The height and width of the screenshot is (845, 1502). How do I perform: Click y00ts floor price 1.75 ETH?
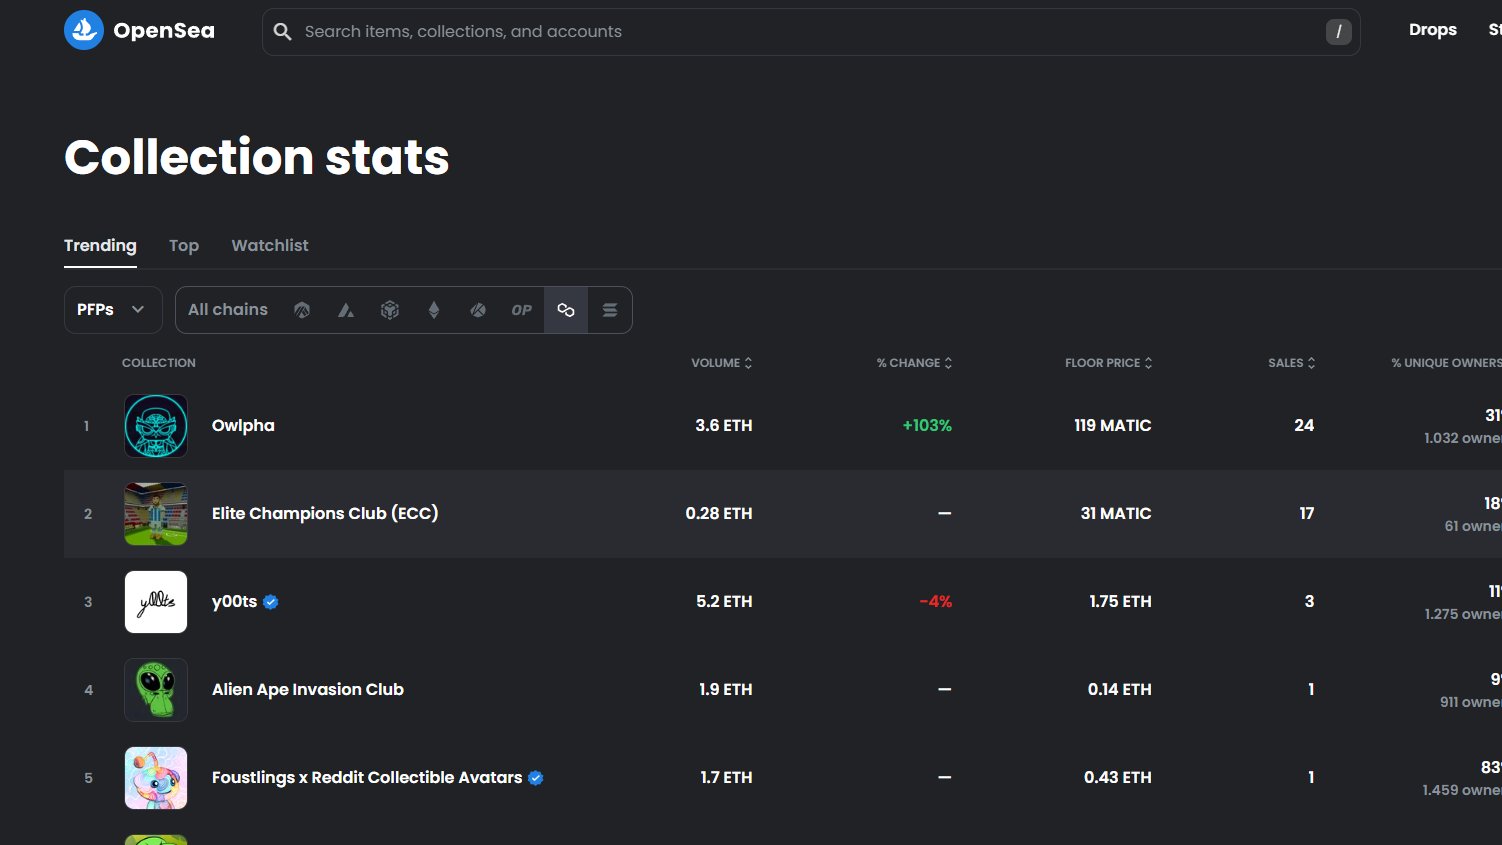point(1121,602)
